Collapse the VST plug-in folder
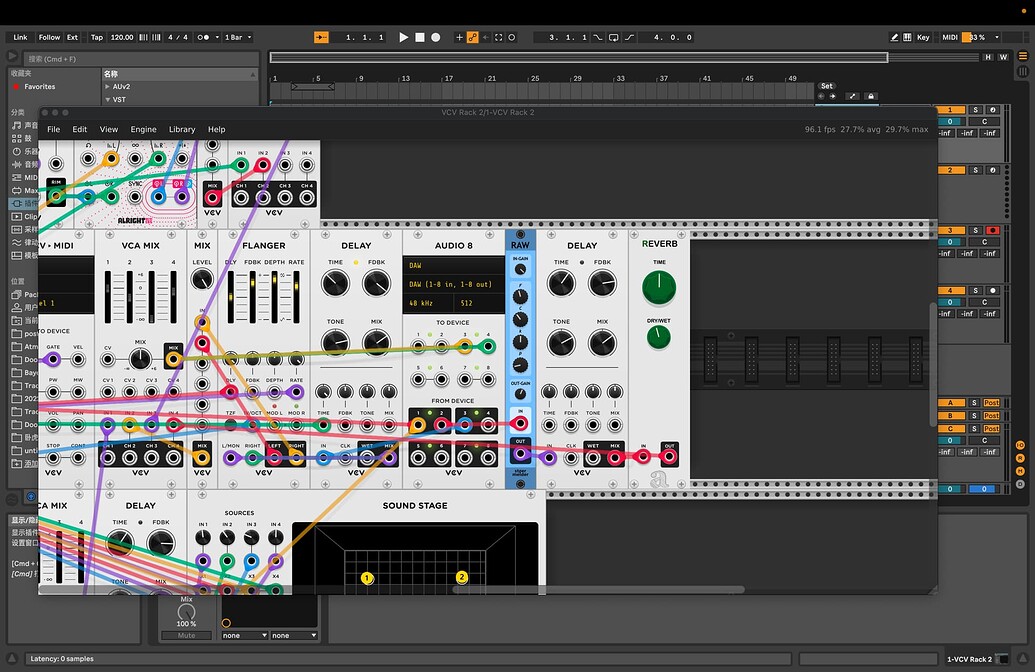Screen dimensions: 1035x672 tap(107, 100)
